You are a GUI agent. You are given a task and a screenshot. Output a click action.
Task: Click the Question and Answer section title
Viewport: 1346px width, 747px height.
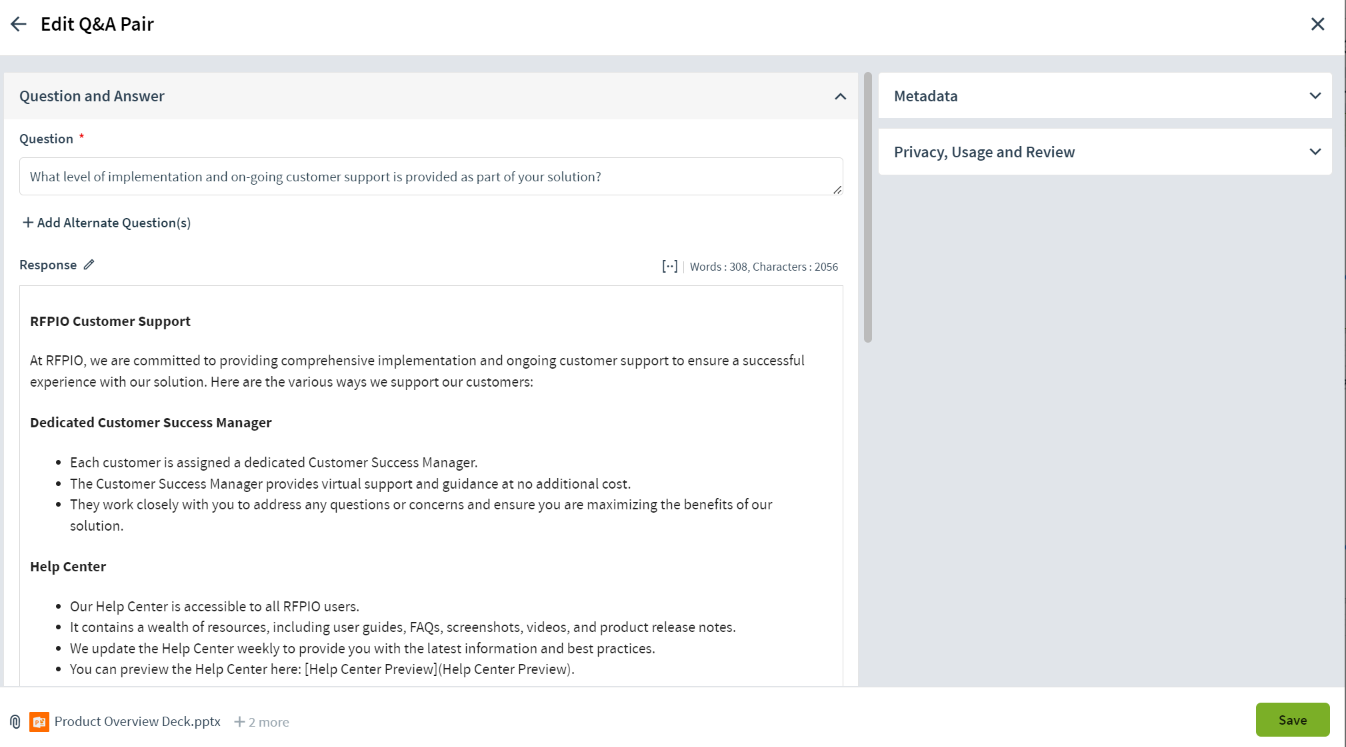coord(92,96)
